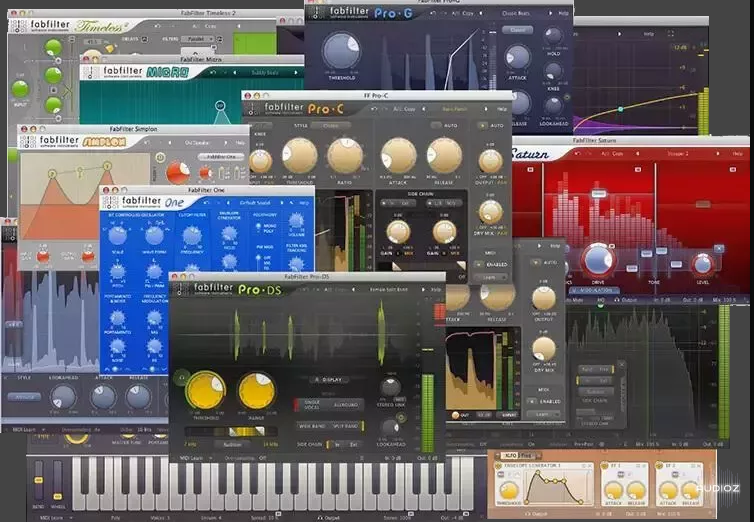Click the Pro-C Attack knob
Image resolution: width=754 pixels, height=522 pixels.
399,155
